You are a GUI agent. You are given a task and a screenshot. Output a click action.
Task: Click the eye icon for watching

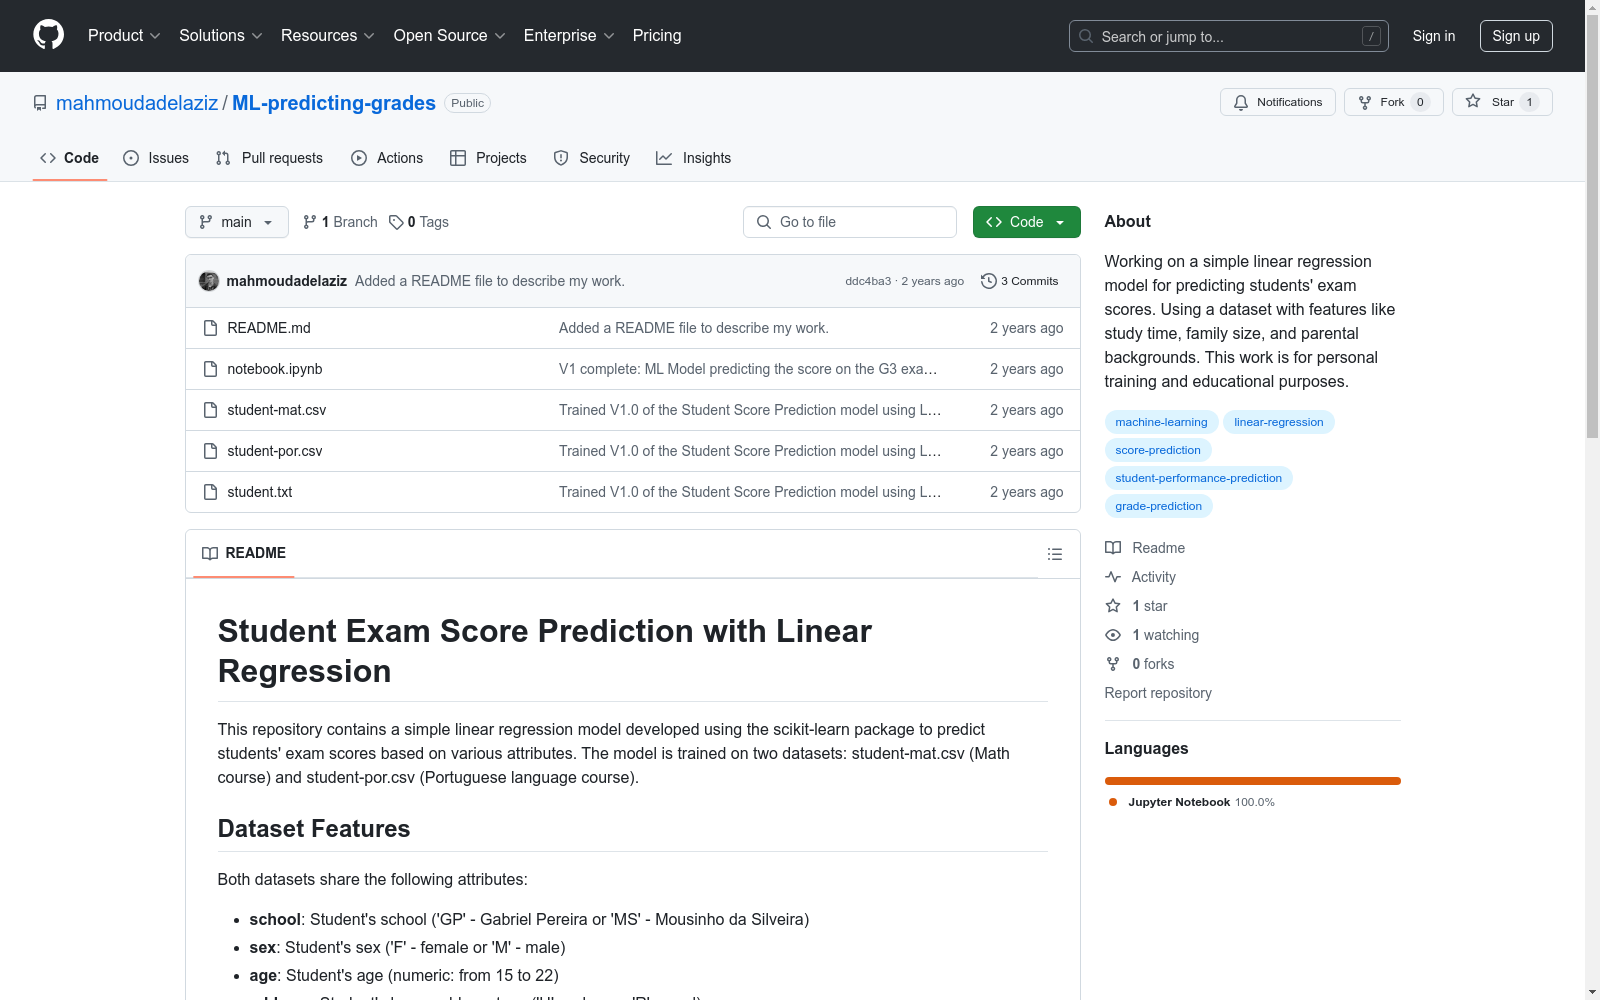(1113, 635)
